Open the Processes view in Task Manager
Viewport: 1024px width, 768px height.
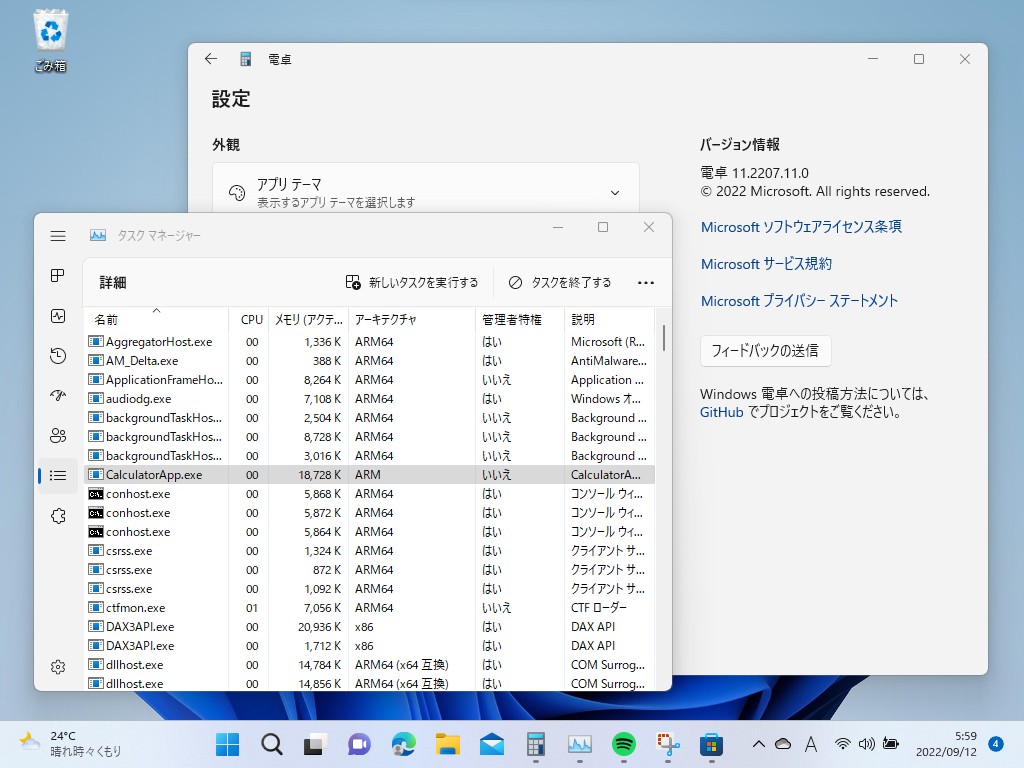(x=58, y=275)
